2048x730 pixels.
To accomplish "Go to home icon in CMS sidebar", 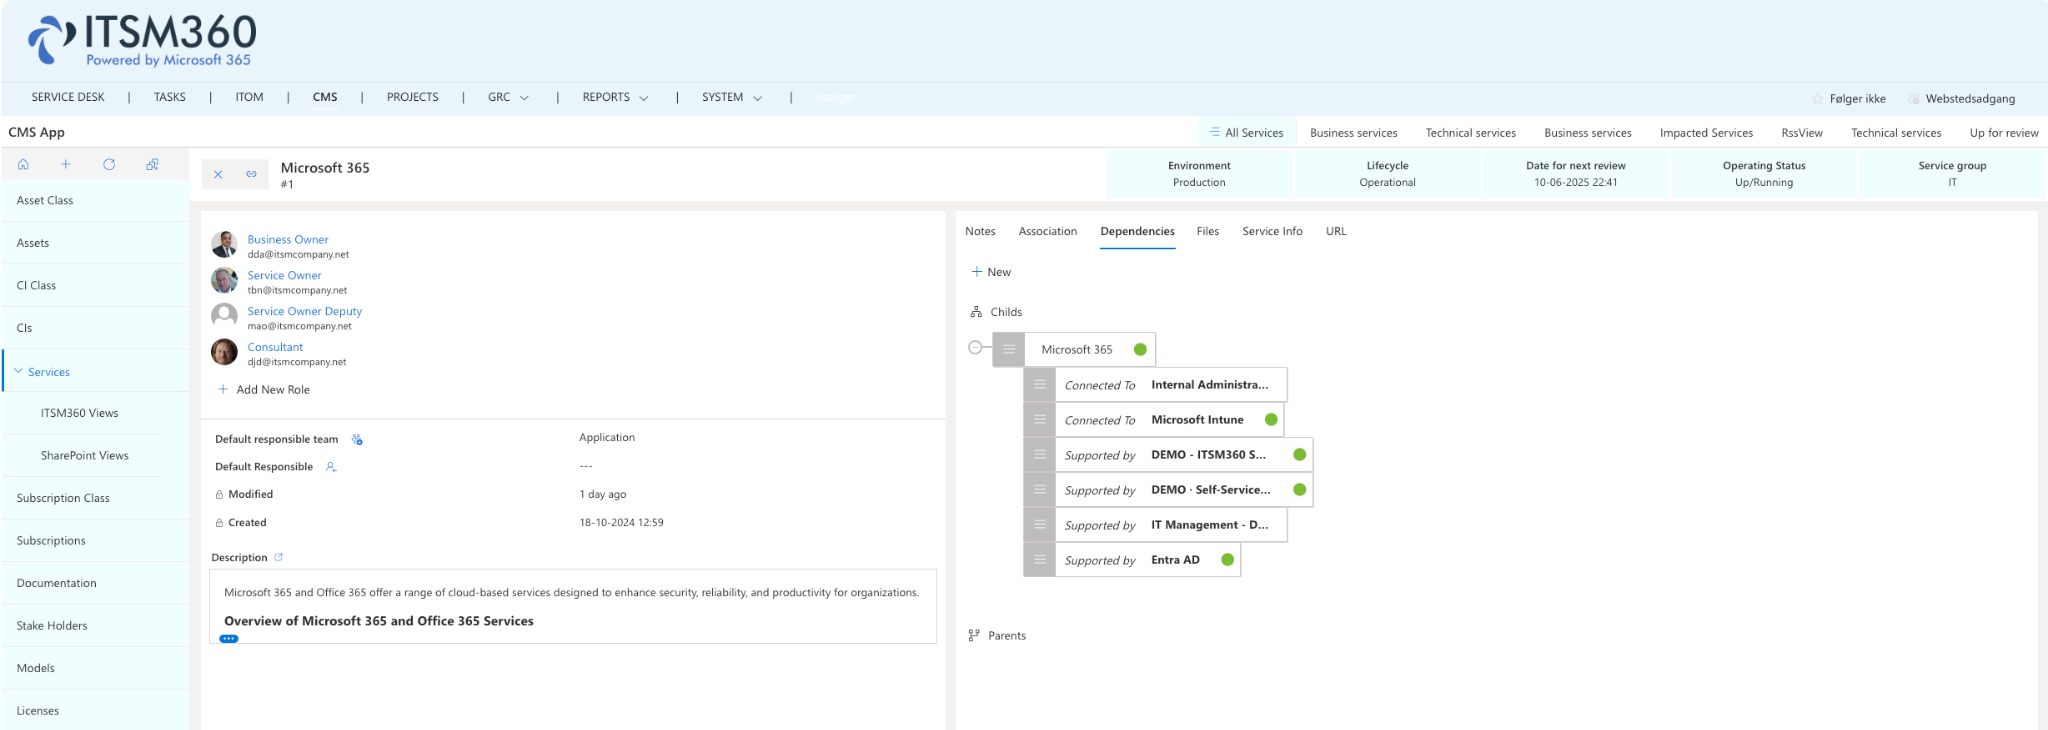I will pyautogui.click(x=23, y=164).
